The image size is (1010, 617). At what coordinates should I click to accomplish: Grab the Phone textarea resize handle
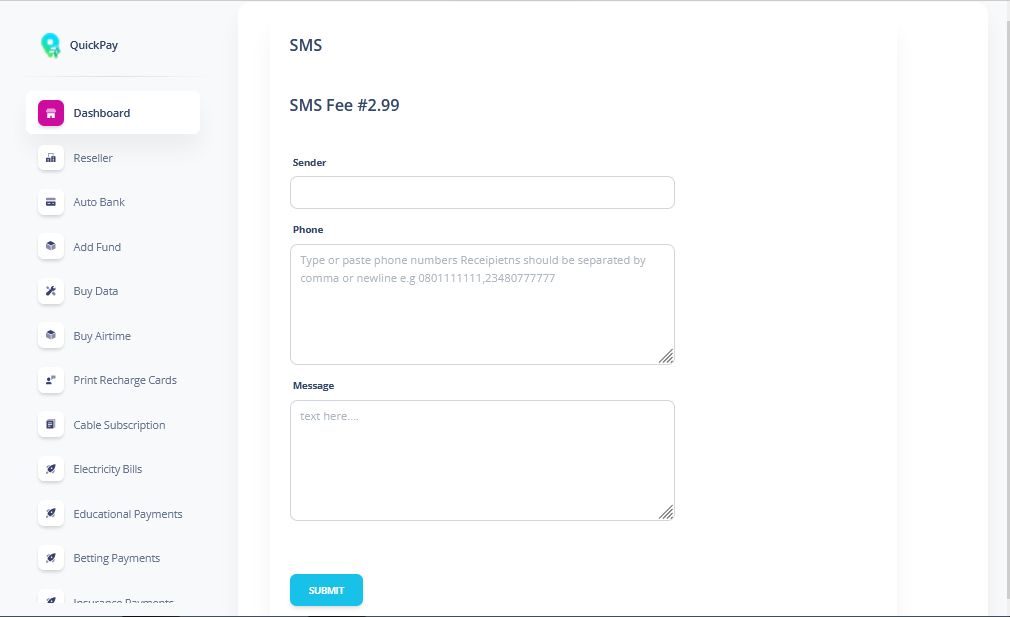(666, 356)
